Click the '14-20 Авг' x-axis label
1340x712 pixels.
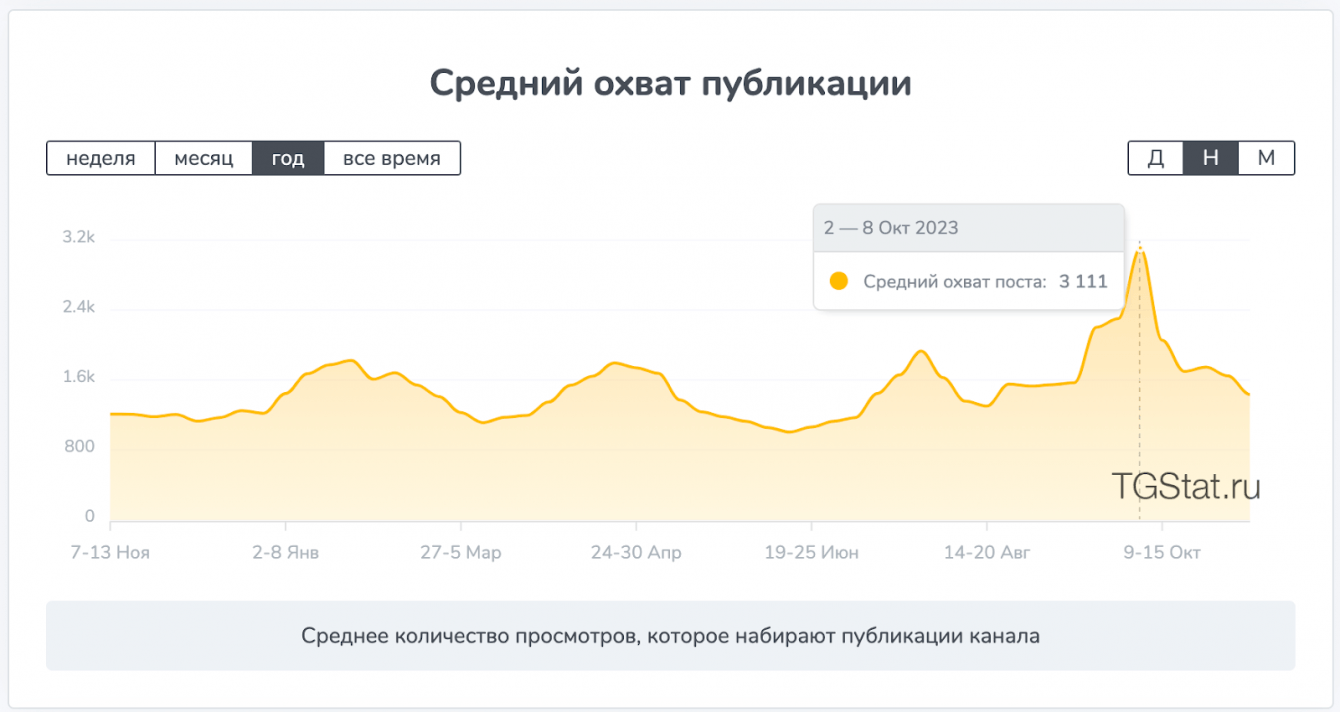(986, 552)
